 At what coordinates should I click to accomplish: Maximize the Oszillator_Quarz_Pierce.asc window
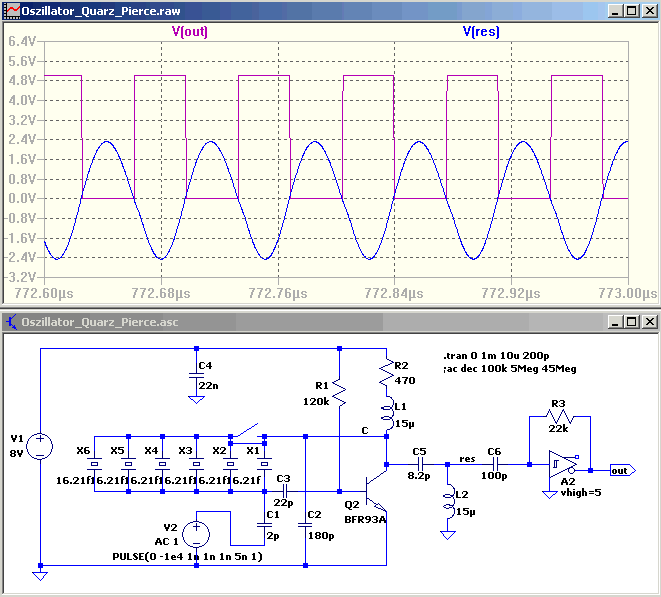click(631, 322)
